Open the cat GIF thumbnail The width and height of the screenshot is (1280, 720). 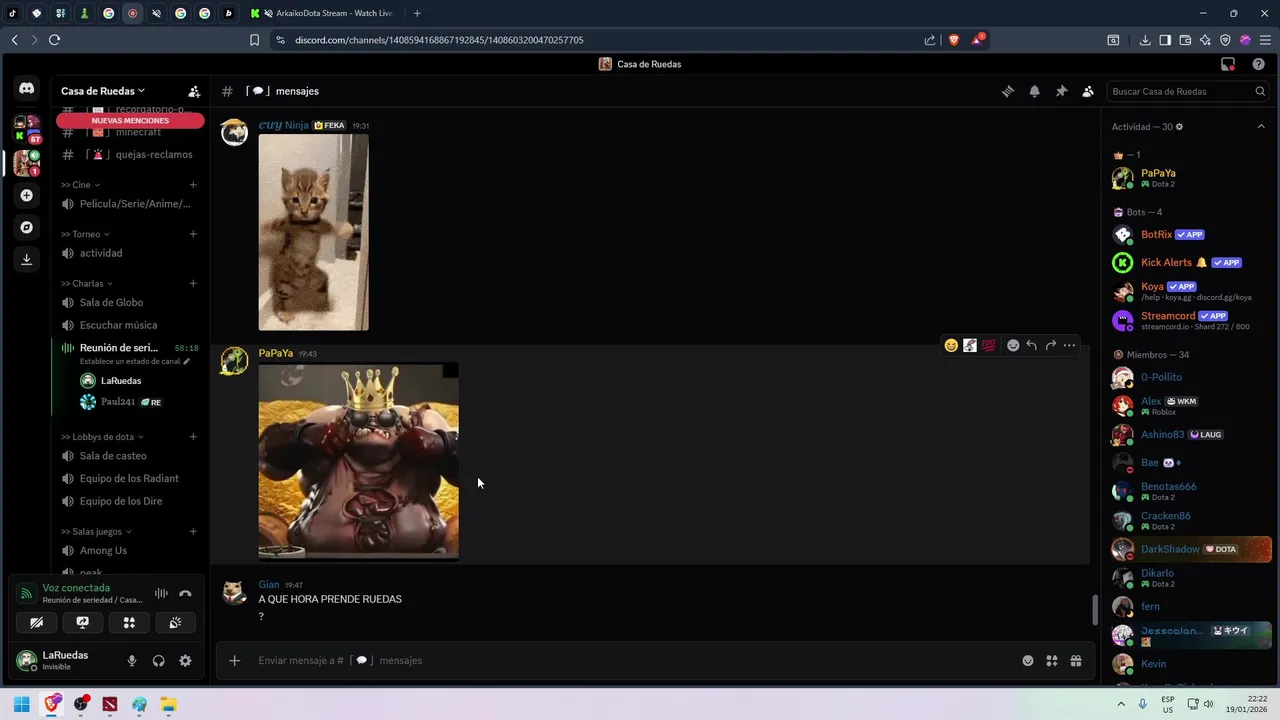point(313,232)
